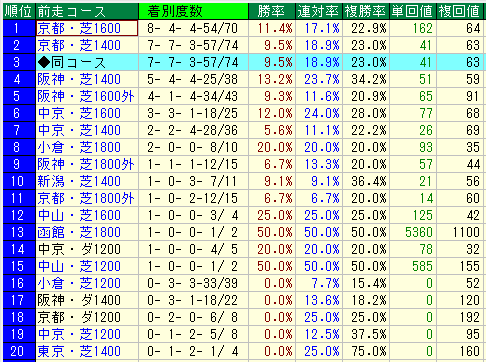486x362 pixels.
Task: Open the 小倉・芝1800 course link
Action: 79,147
